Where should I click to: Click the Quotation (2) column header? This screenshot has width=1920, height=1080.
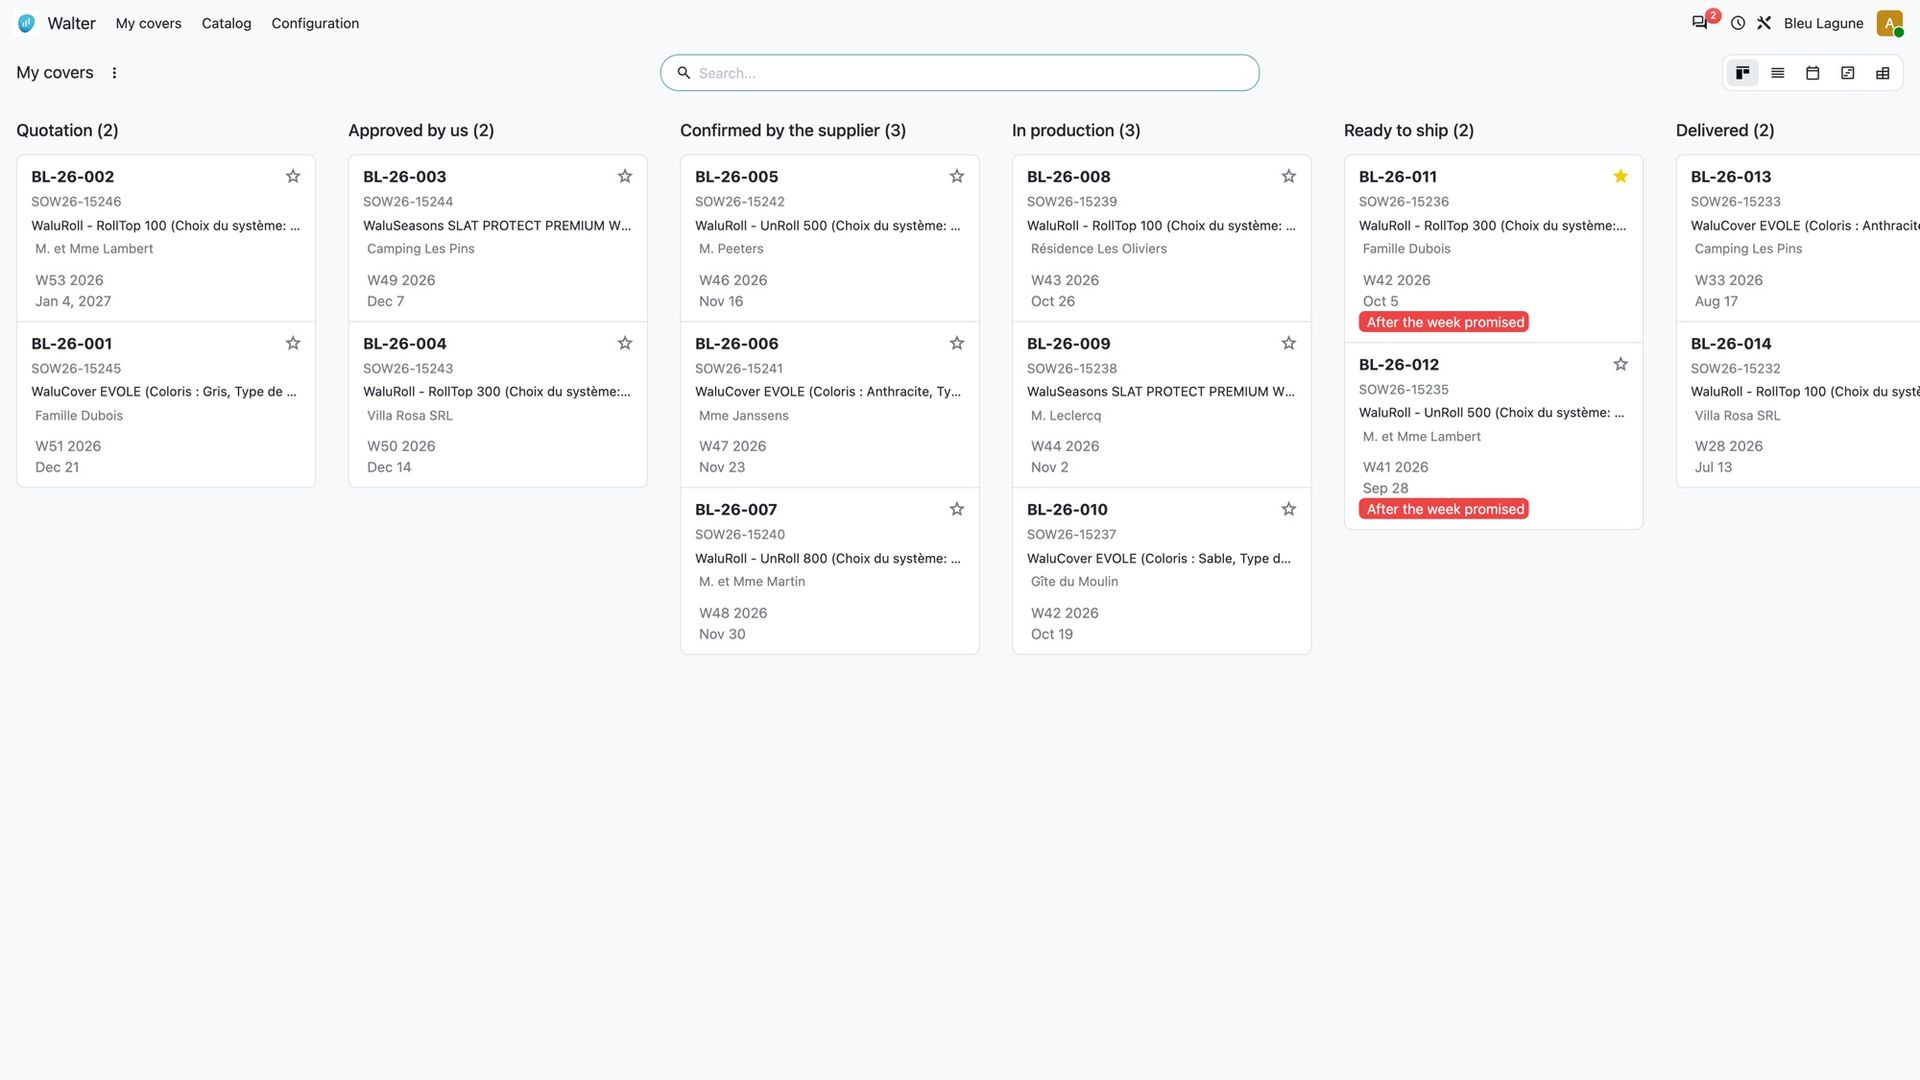(x=67, y=130)
